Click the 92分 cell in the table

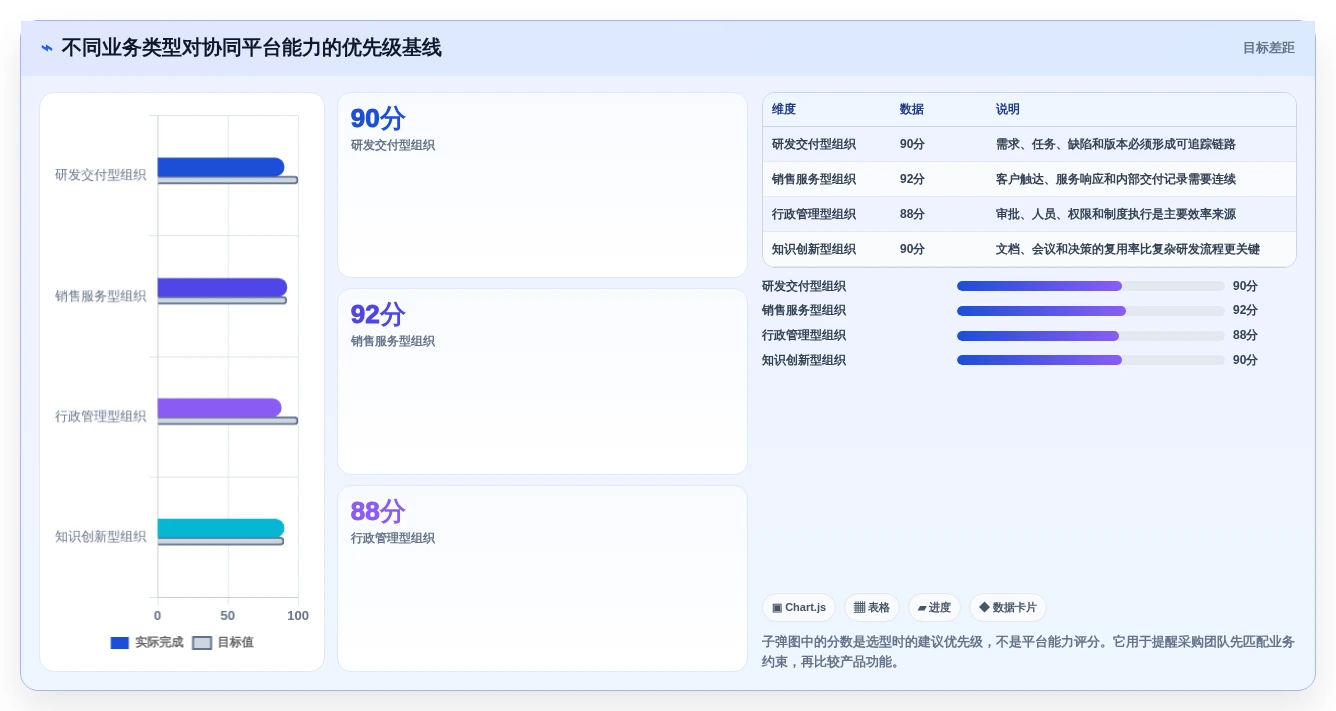pyautogui.click(x=912, y=179)
